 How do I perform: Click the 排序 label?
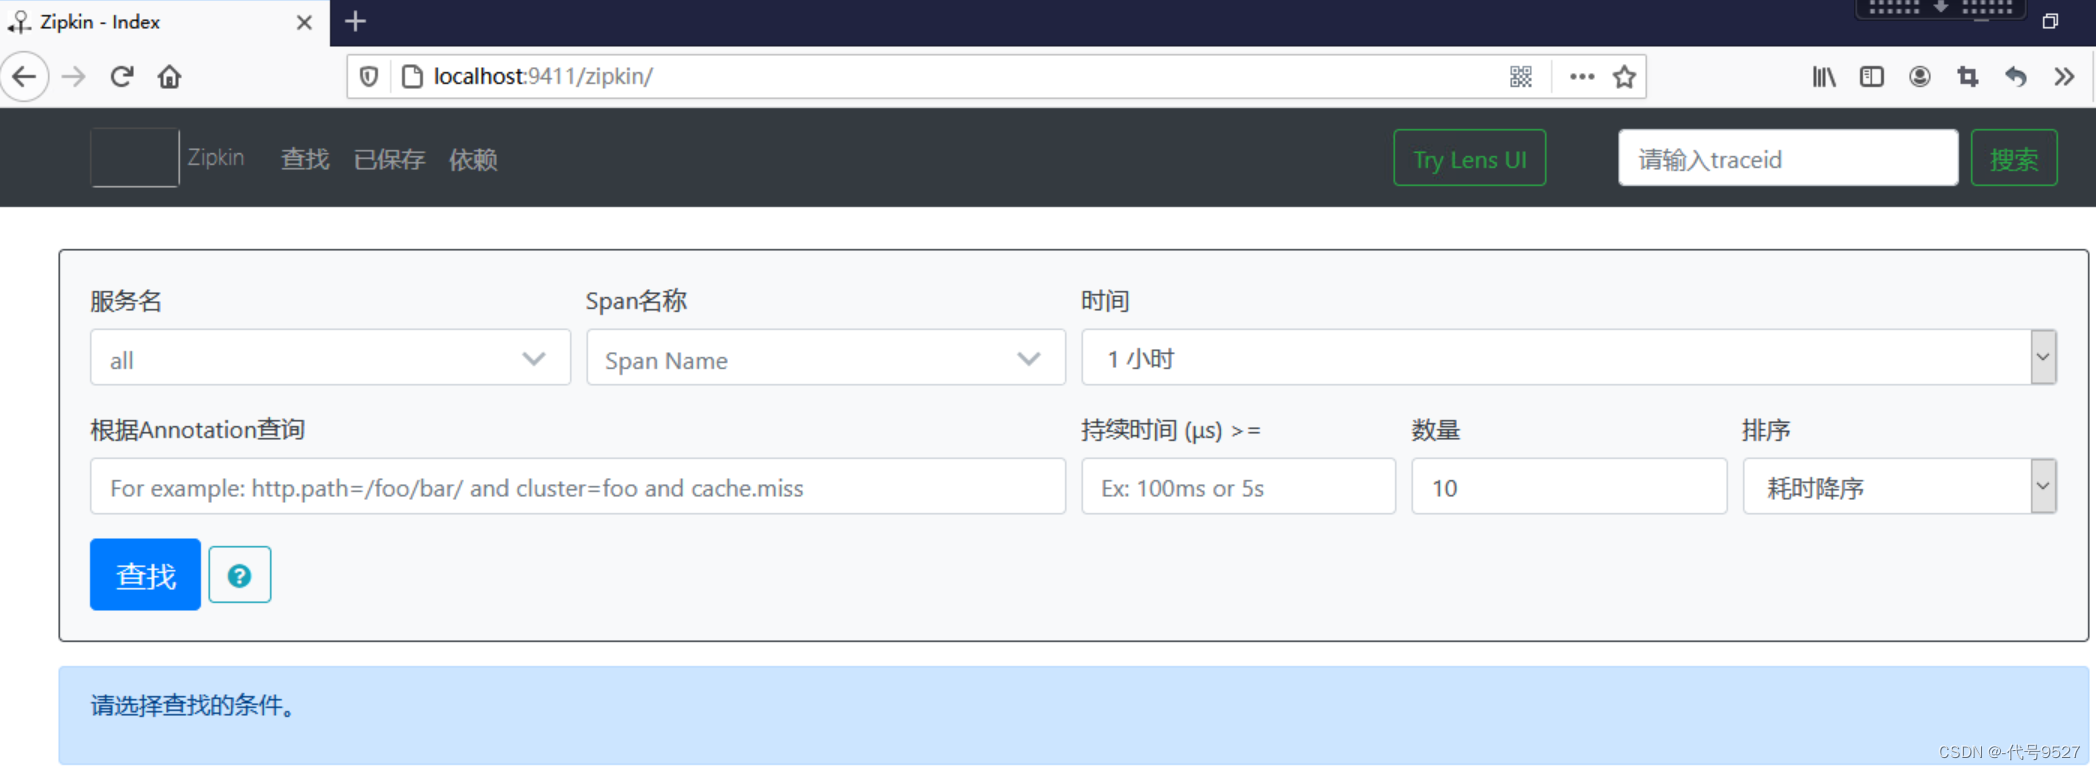pyautogui.click(x=1766, y=431)
